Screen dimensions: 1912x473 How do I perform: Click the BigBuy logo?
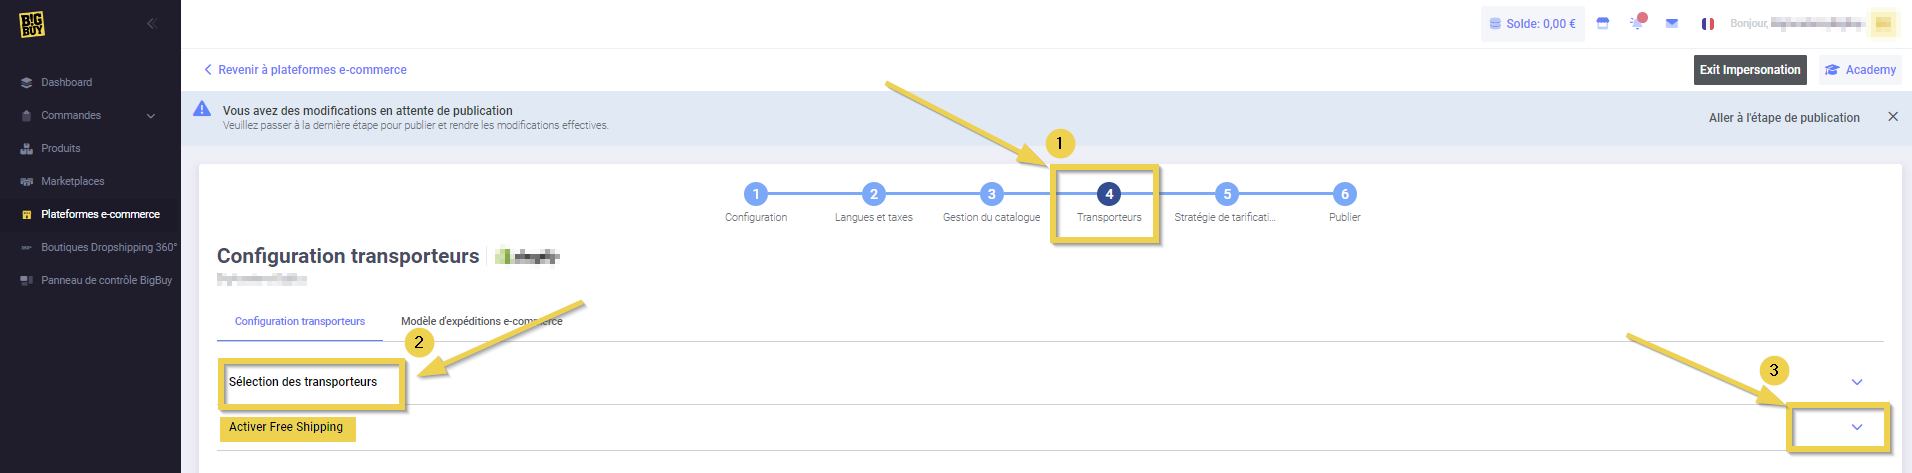tap(32, 24)
